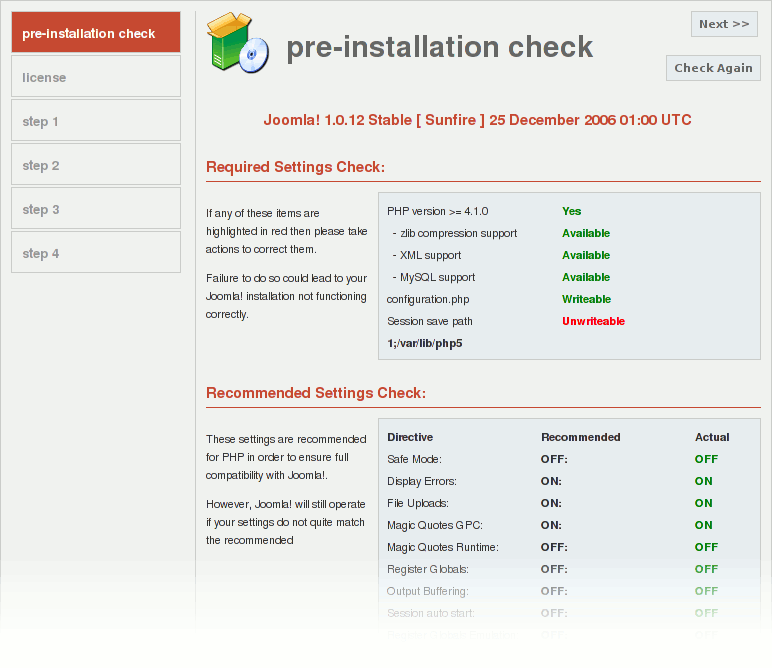Click the Recommended Settings Check heading

[316, 393]
